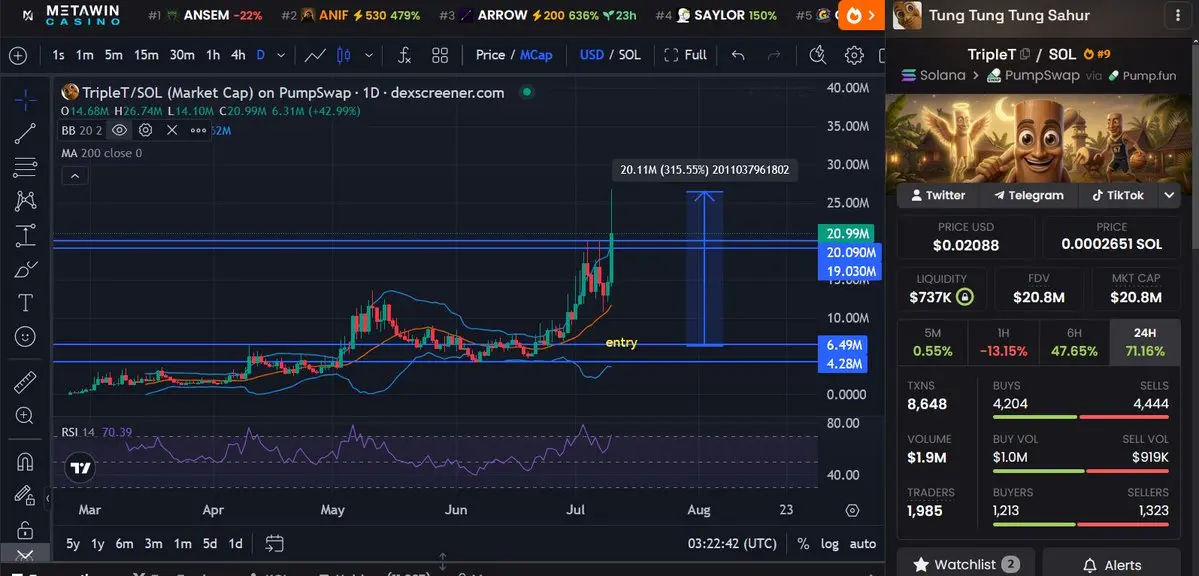Select the trend line drawing tool
The height and width of the screenshot is (576, 1199).
pyautogui.click(x=25, y=134)
